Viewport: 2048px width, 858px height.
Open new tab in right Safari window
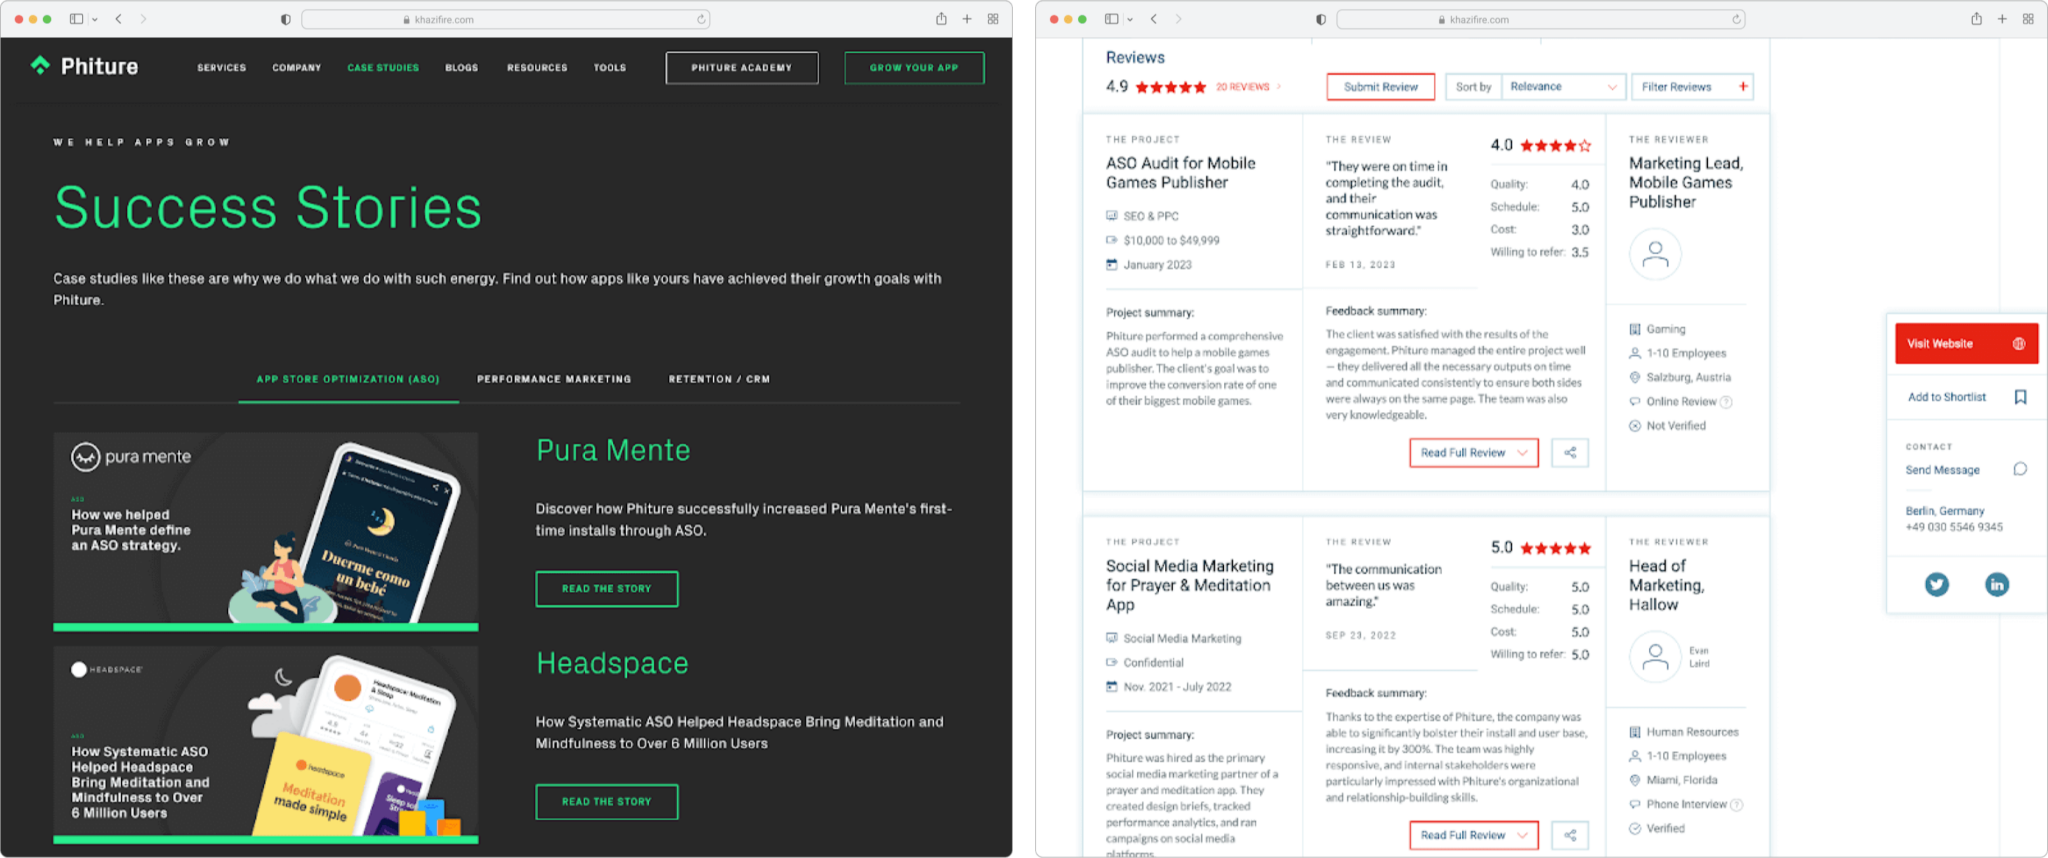(x=2002, y=19)
